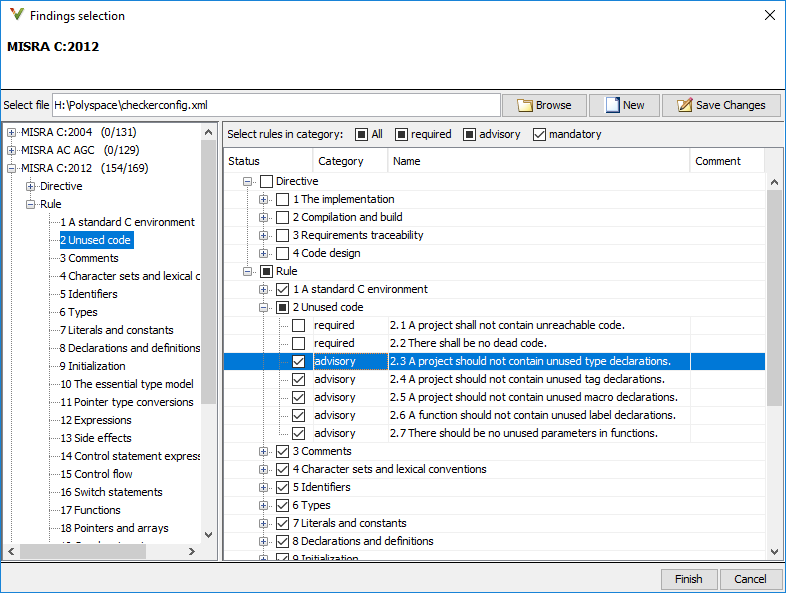The width and height of the screenshot is (786, 593).
Task: Expand MISRA C:2004 tree node
Action: point(12,133)
